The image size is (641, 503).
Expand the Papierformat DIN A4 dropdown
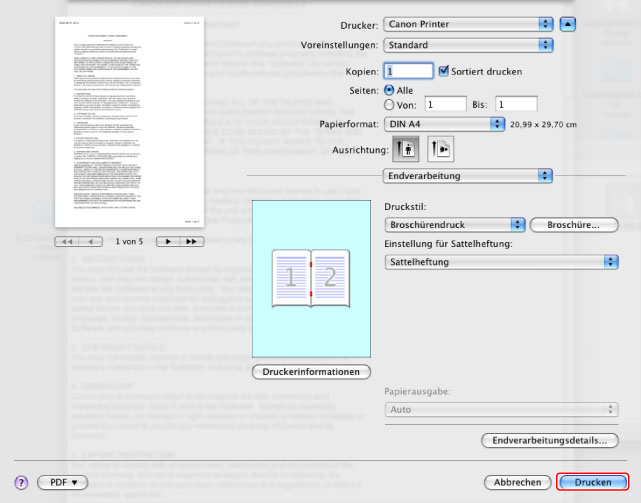click(444, 123)
